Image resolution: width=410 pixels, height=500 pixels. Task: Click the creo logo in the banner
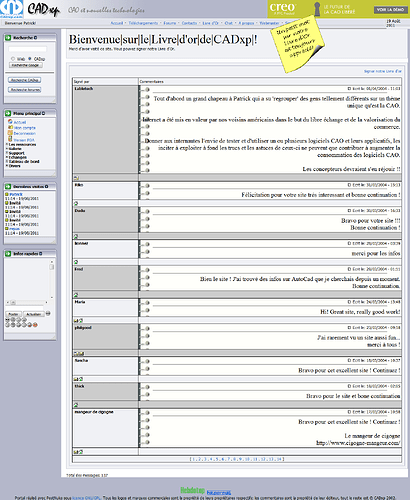pos(283,9)
